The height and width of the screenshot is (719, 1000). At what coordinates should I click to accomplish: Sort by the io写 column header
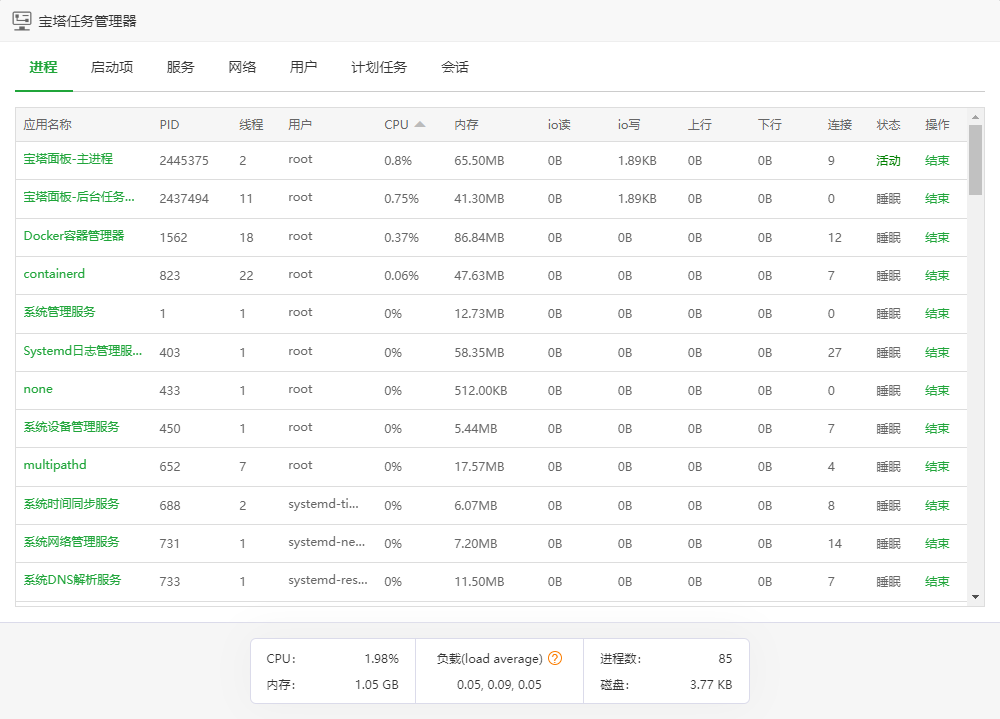(629, 124)
